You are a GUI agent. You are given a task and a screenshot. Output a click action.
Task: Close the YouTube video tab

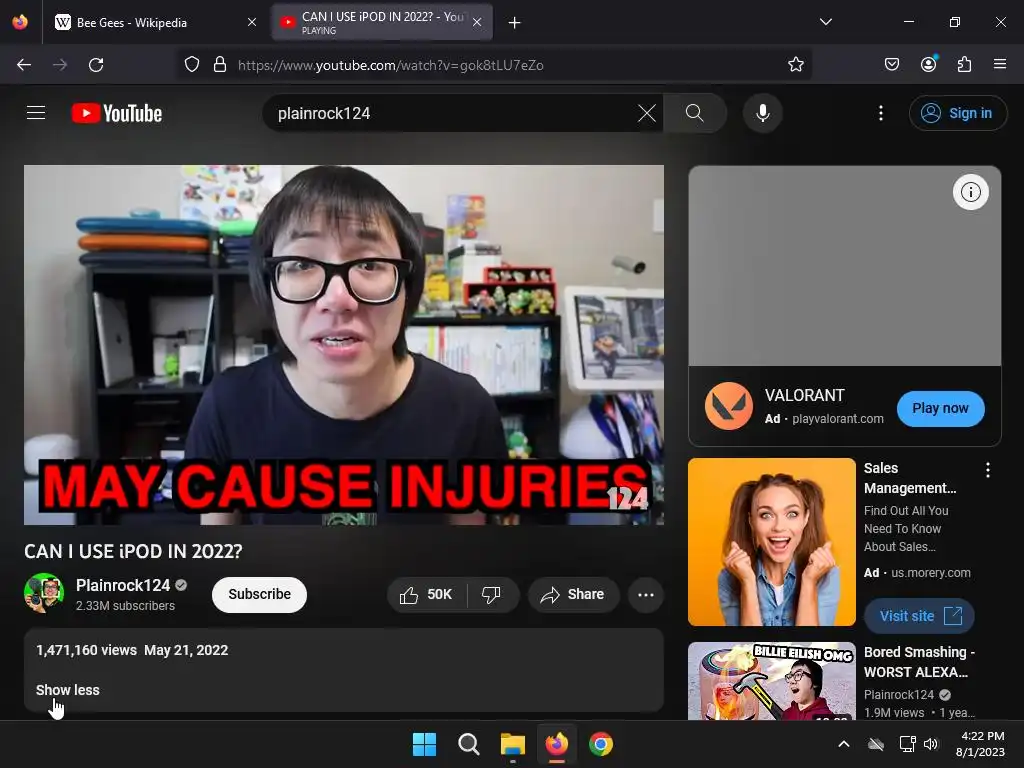click(x=477, y=22)
